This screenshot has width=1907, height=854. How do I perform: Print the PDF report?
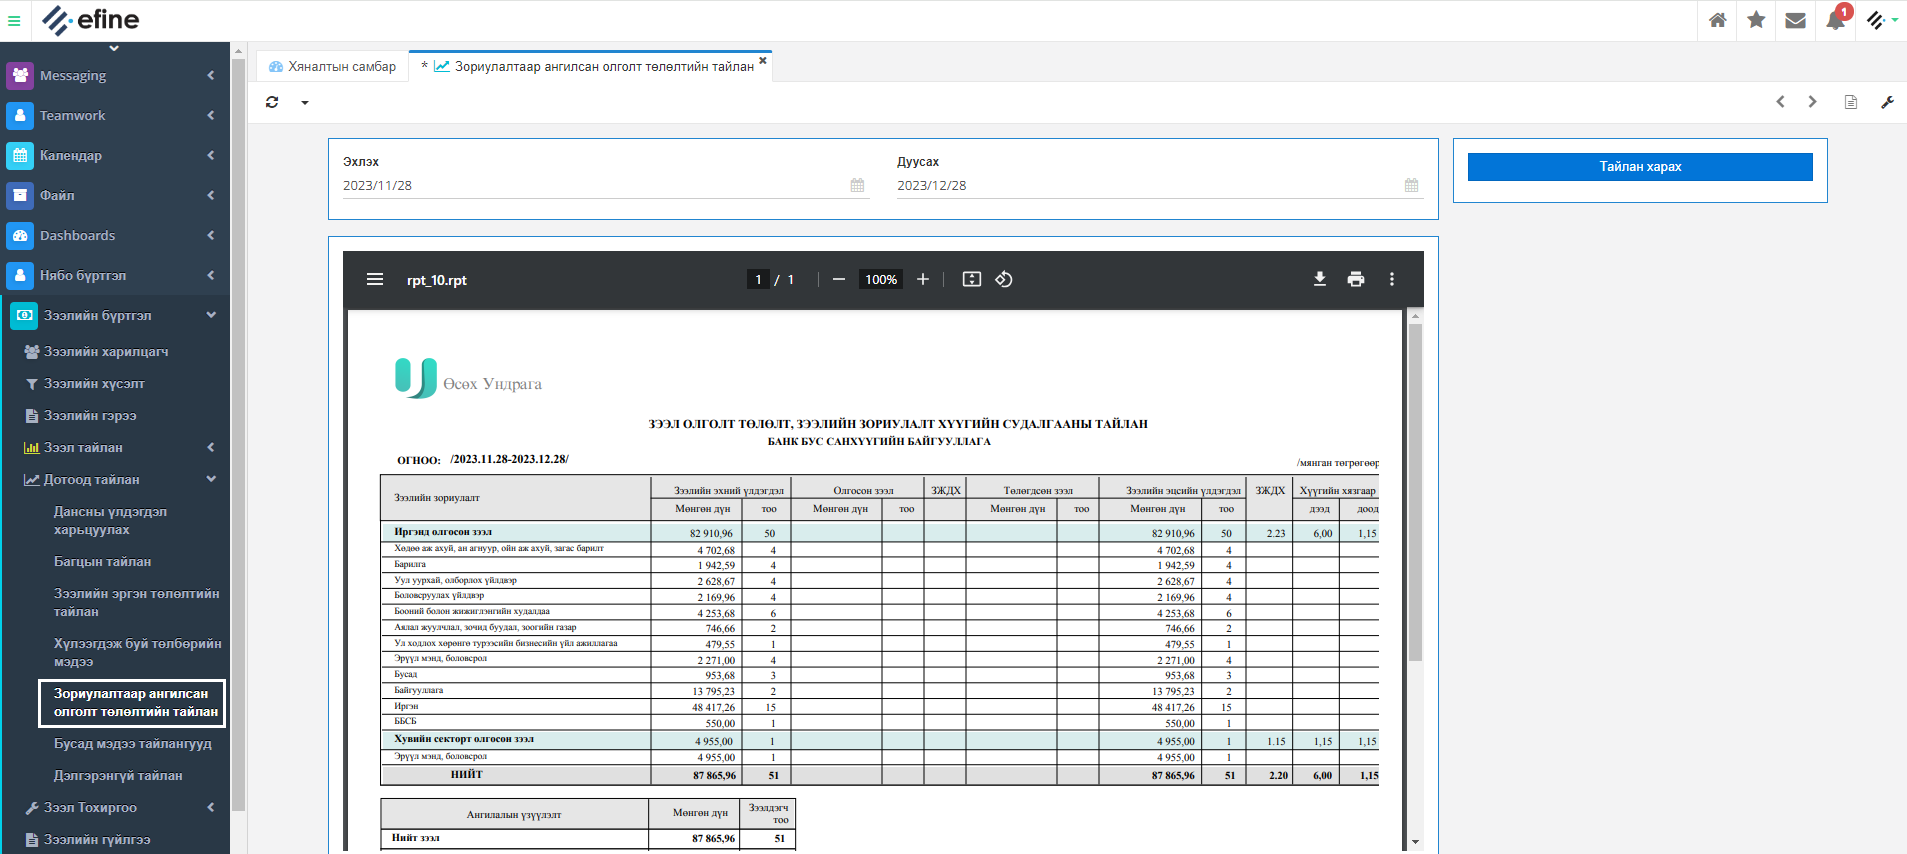click(x=1356, y=280)
